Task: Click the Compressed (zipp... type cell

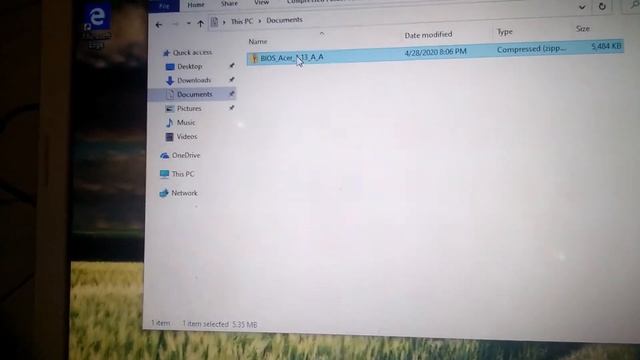Action: 531,49
